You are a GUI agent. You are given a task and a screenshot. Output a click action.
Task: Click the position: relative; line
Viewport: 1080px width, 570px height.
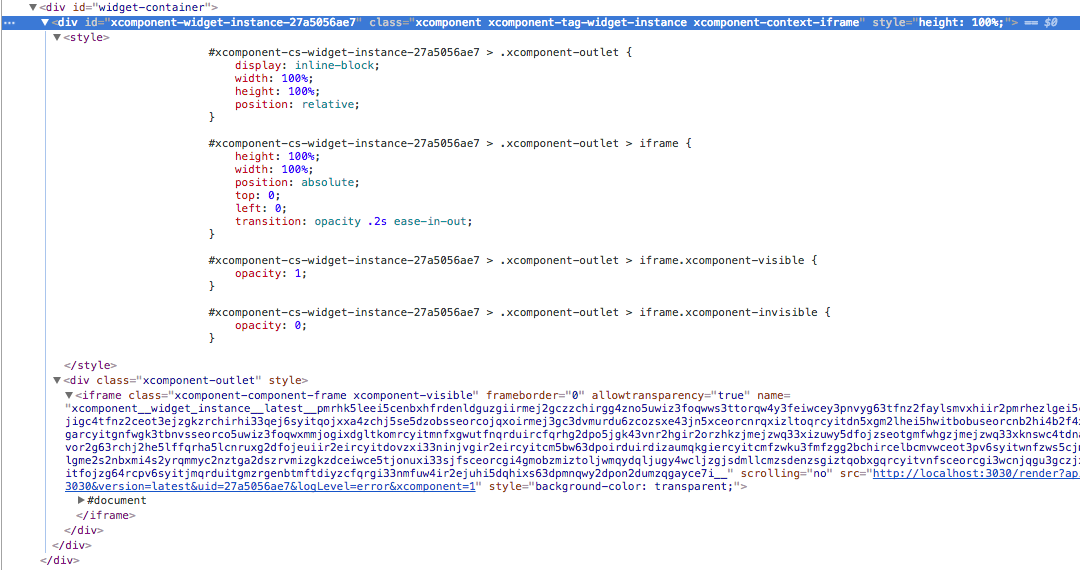[x=297, y=105]
